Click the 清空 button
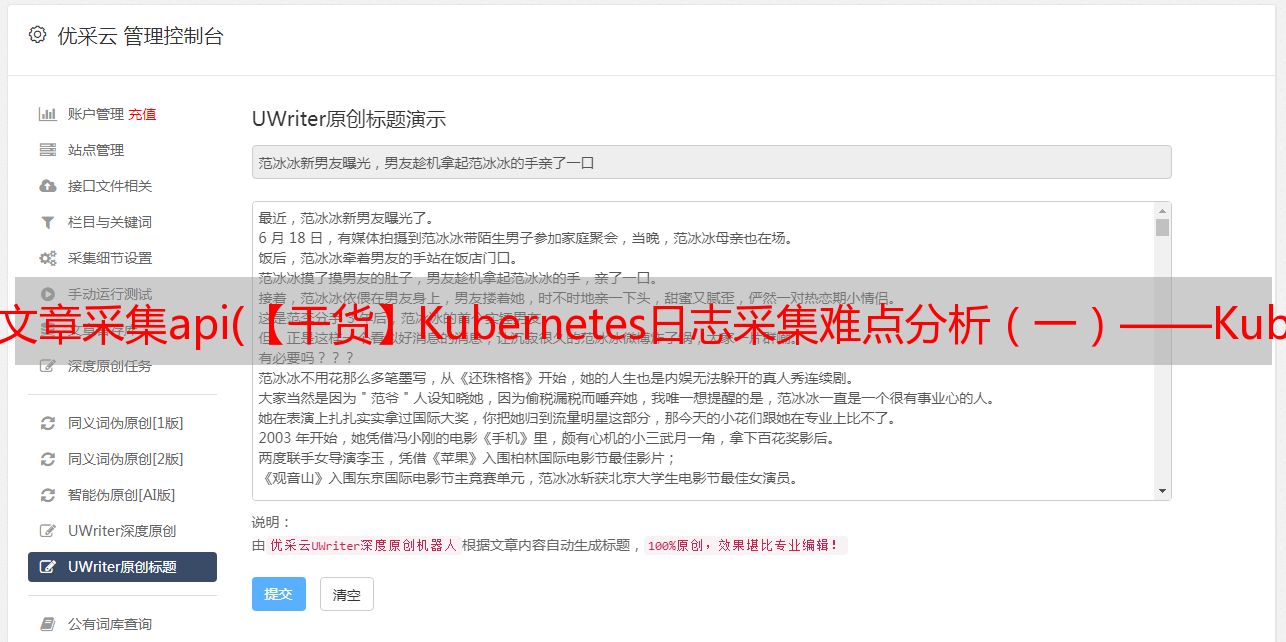1286x642 pixels. 347,594
